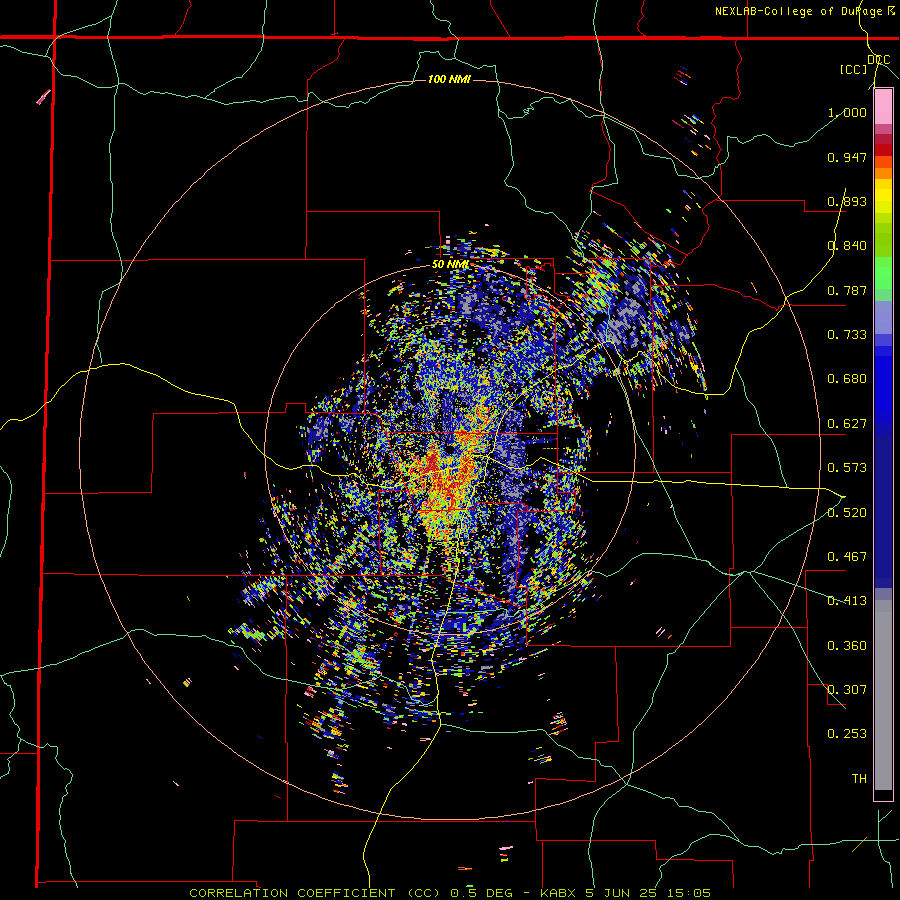This screenshot has width=900, height=900.
Task: Click the 0.413 legend value
Action: pyautogui.click(x=847, y=601)
